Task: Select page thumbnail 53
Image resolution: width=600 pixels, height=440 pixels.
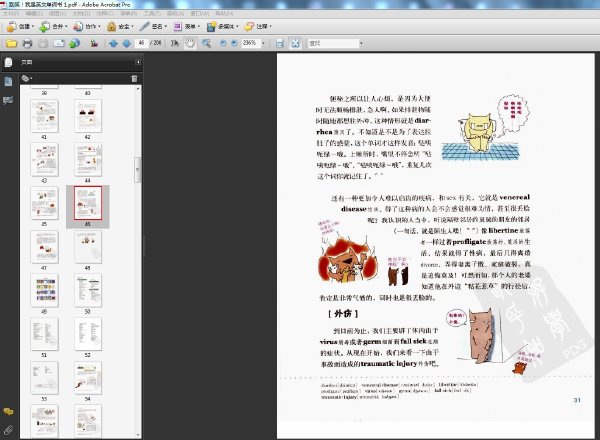Action: (x=44, y=378)
